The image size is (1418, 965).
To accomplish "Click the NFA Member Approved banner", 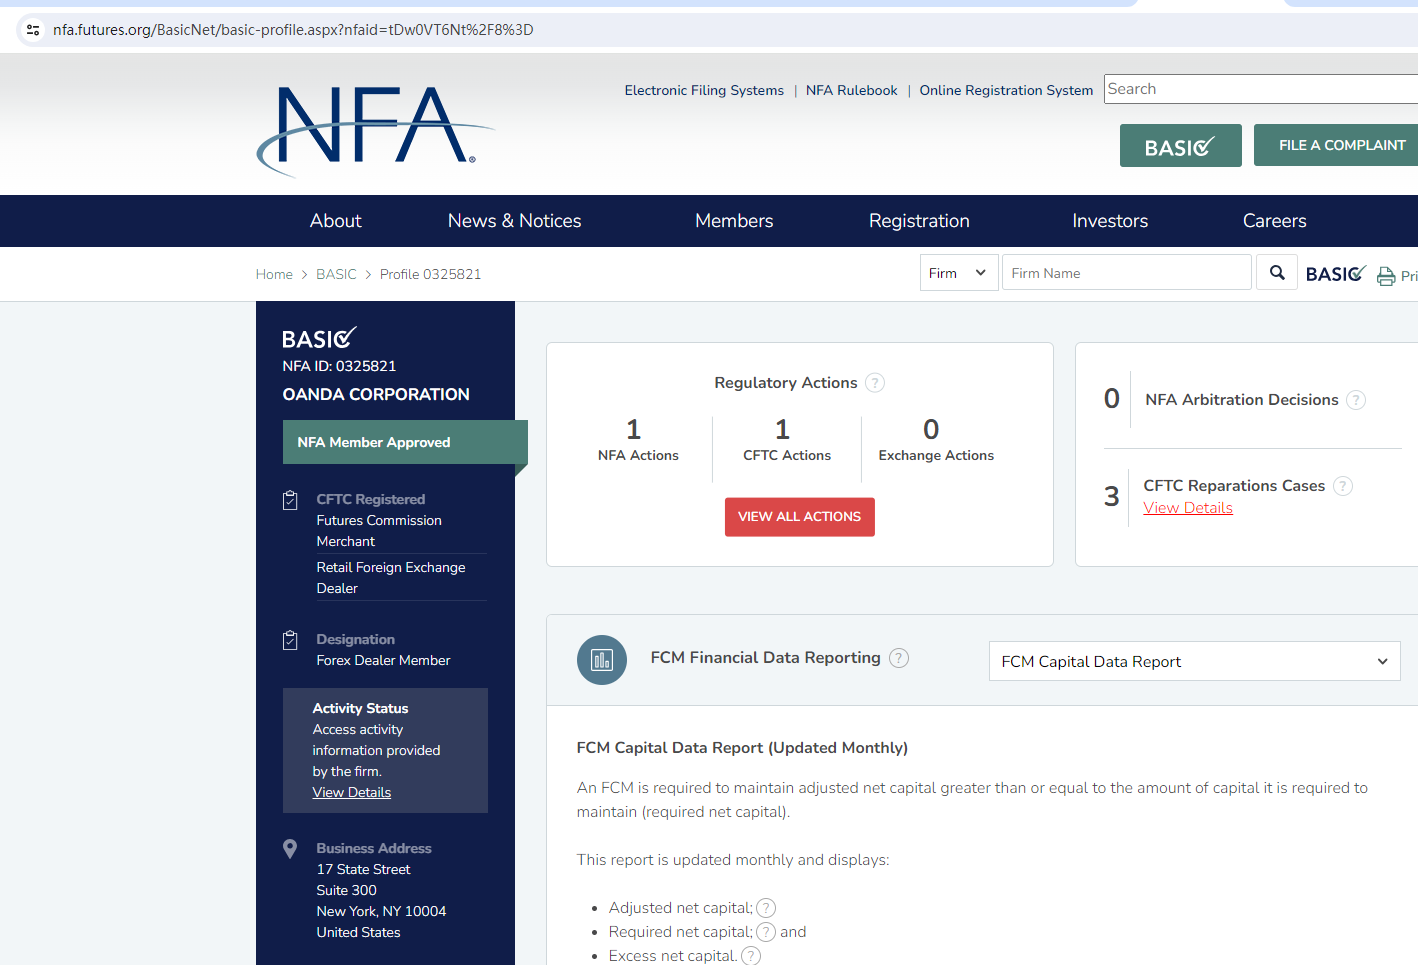I will [405, 442].
